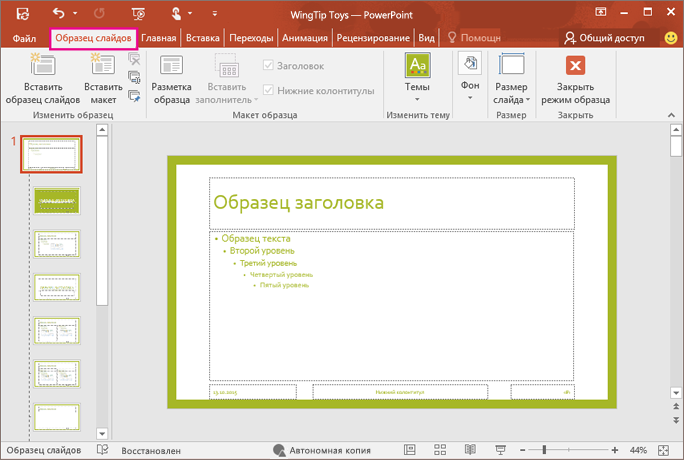The image size is (684, 460).
Task: Customize quick access toolbar dropdown
Action: pos(215,14)
